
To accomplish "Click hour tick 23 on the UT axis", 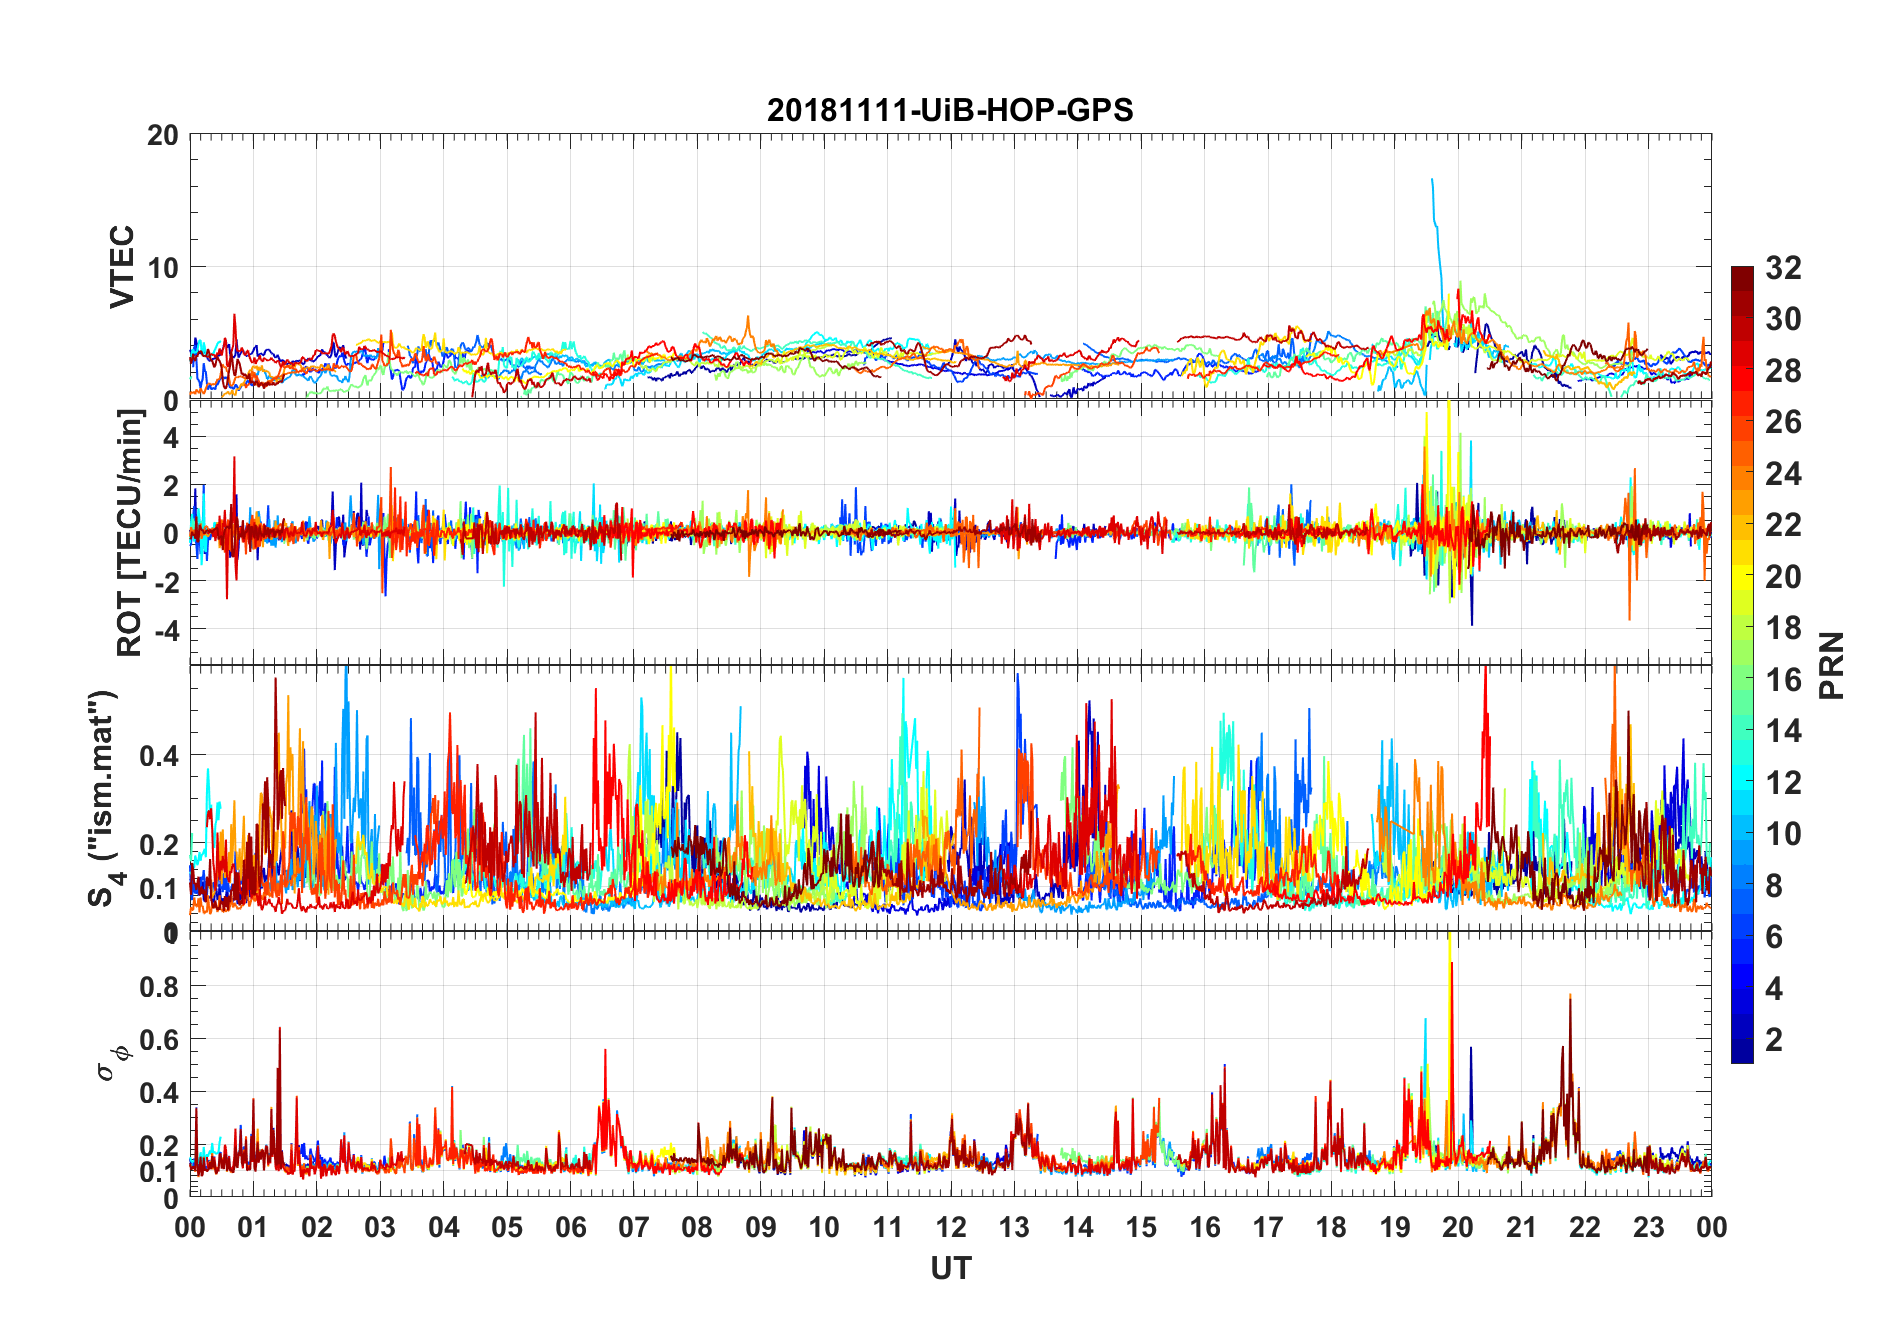I will point(1649,1227).
